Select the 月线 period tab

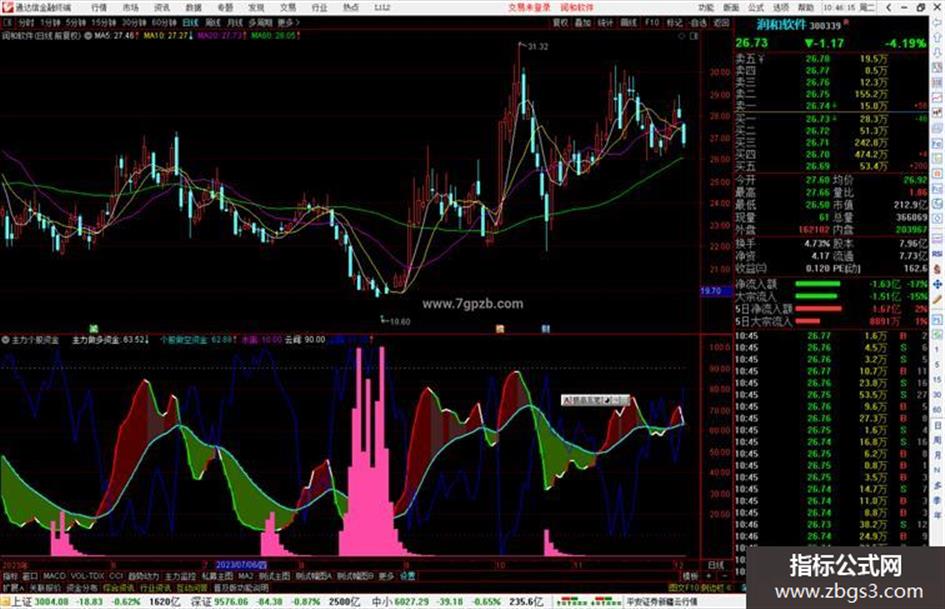point(235,22)
